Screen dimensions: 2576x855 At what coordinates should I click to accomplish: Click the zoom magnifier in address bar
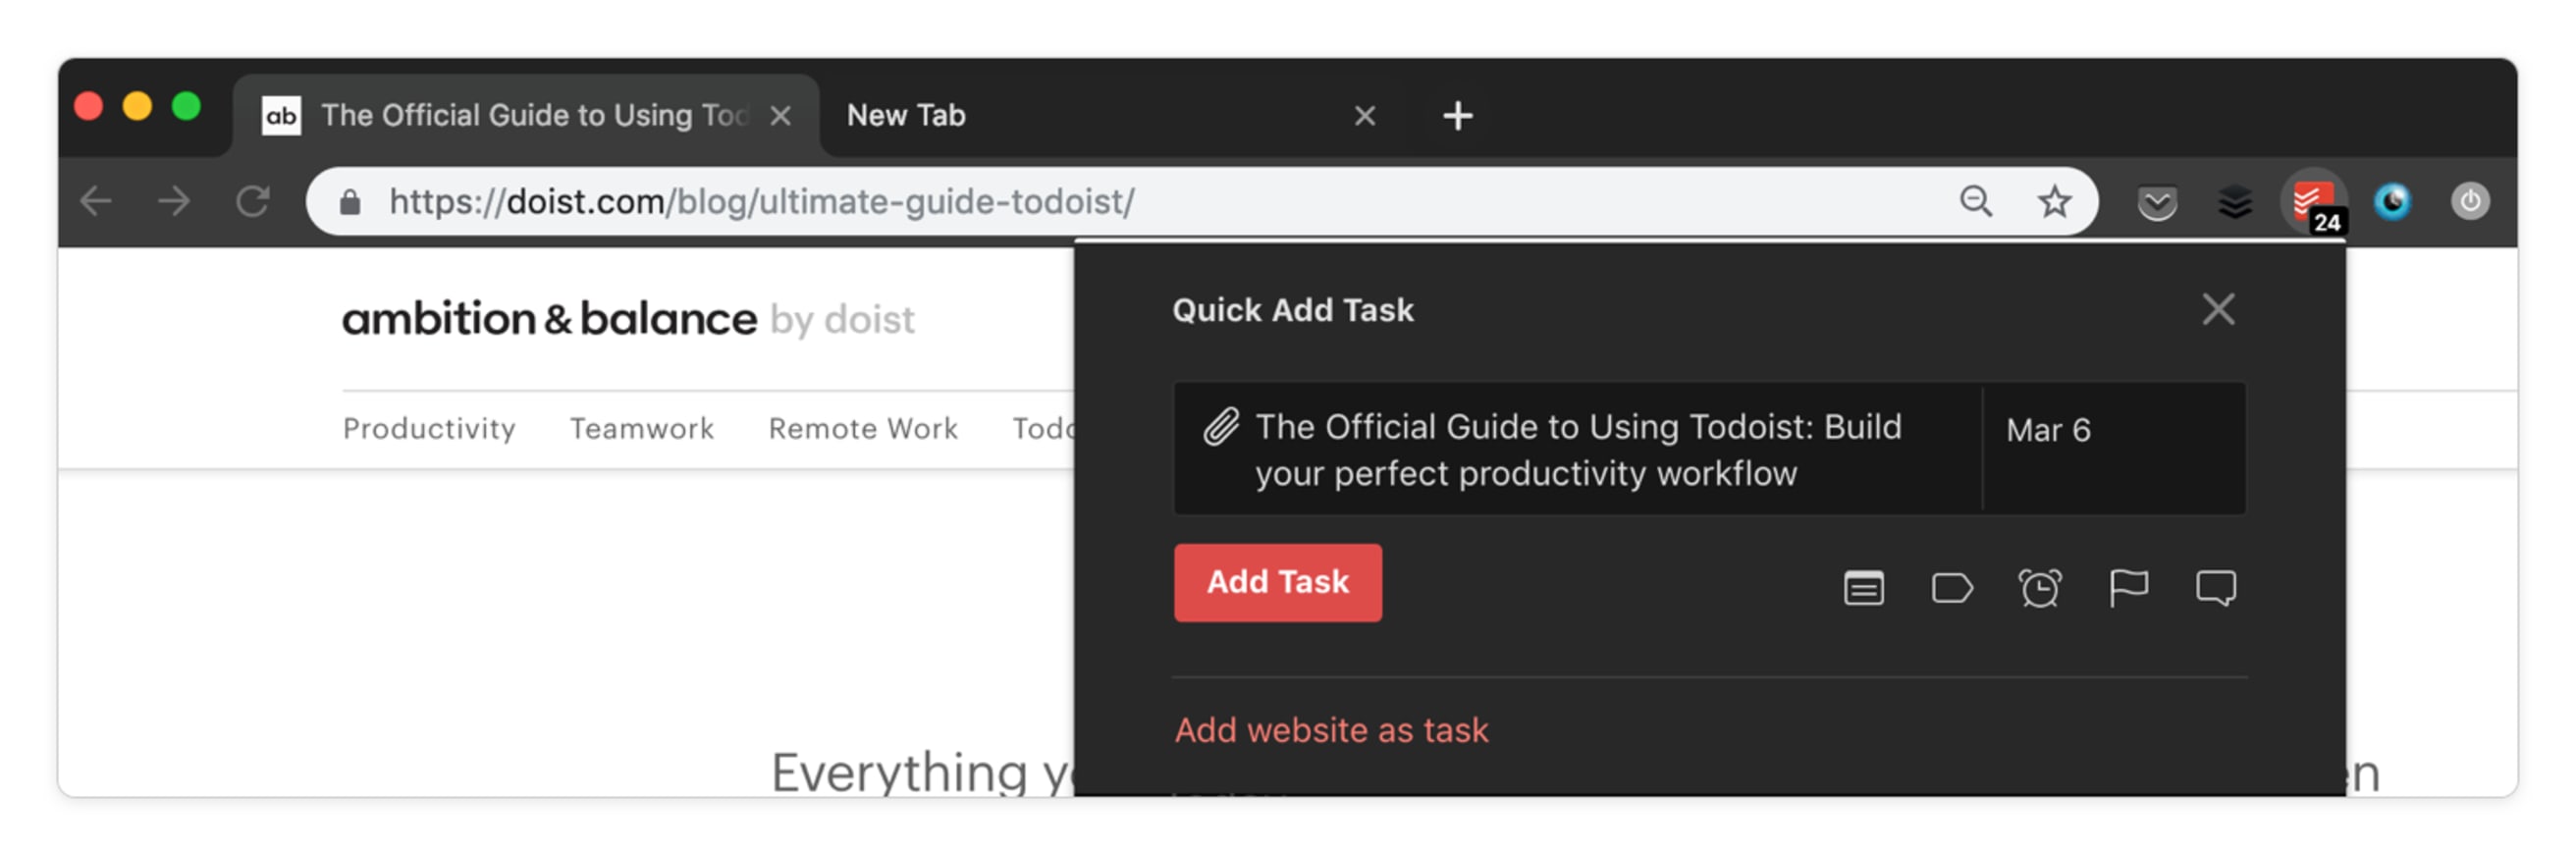click(1976, 202)
